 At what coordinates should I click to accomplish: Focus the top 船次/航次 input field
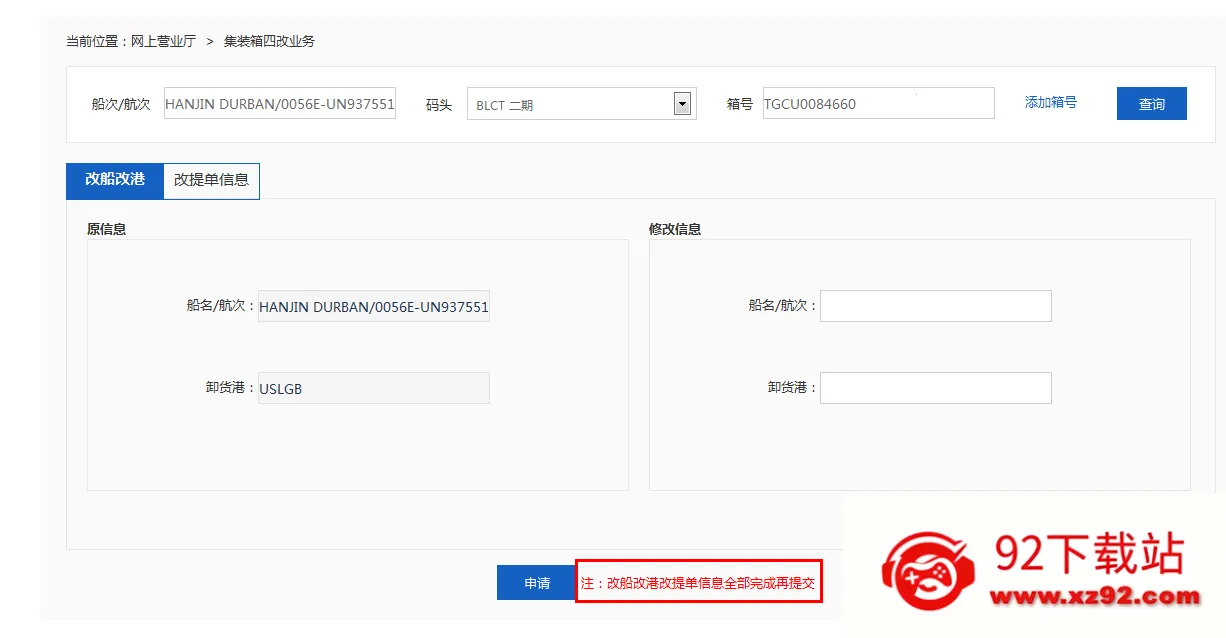click(x=280, y=103)
